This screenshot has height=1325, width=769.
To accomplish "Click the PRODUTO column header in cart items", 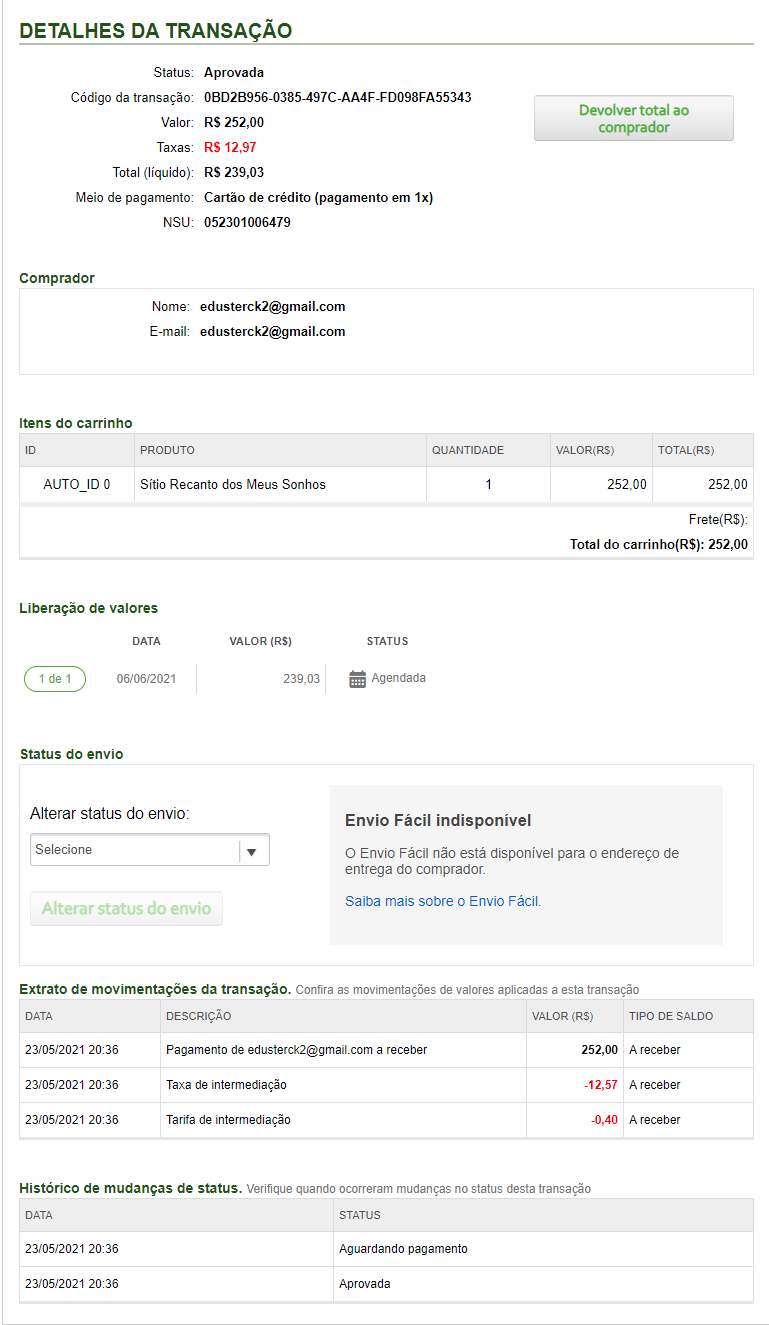I will (x=167, y=451).
